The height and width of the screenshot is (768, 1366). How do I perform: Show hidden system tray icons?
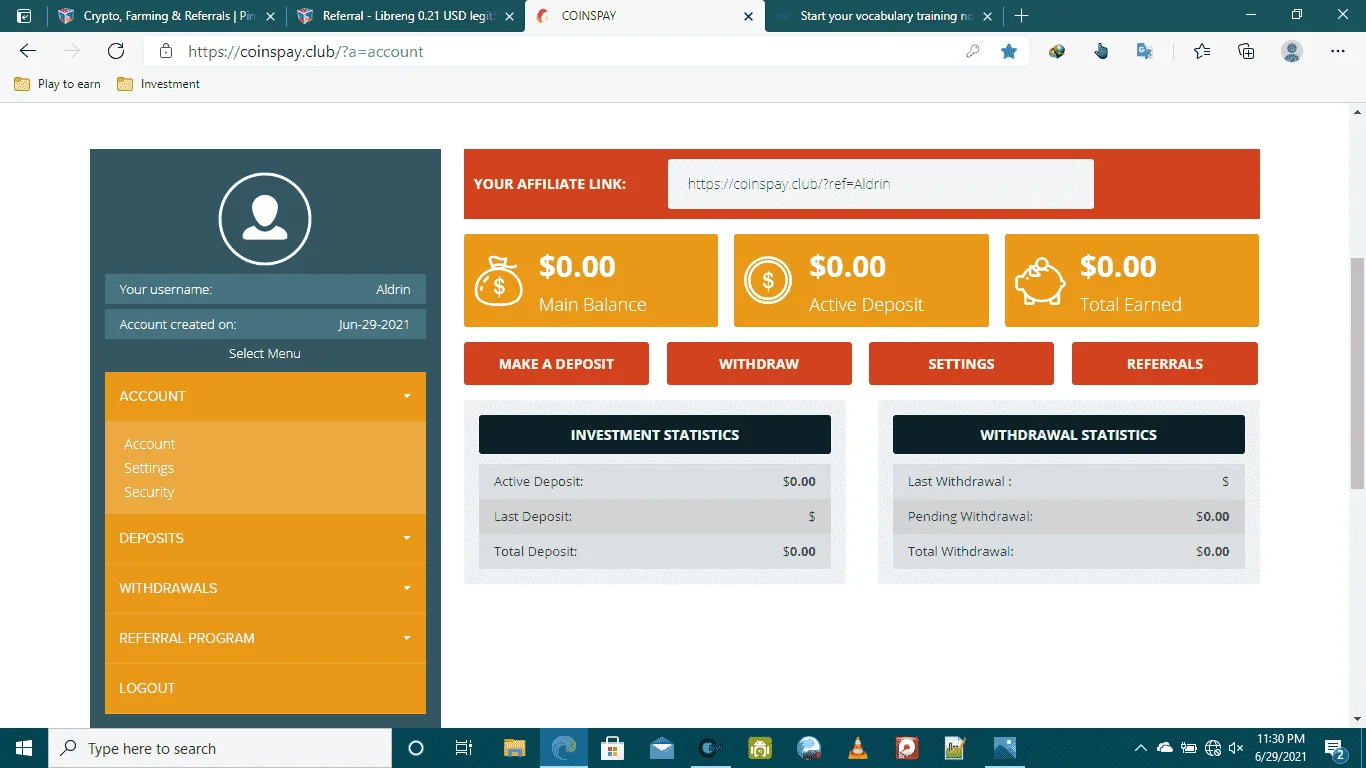(1140, 748)
